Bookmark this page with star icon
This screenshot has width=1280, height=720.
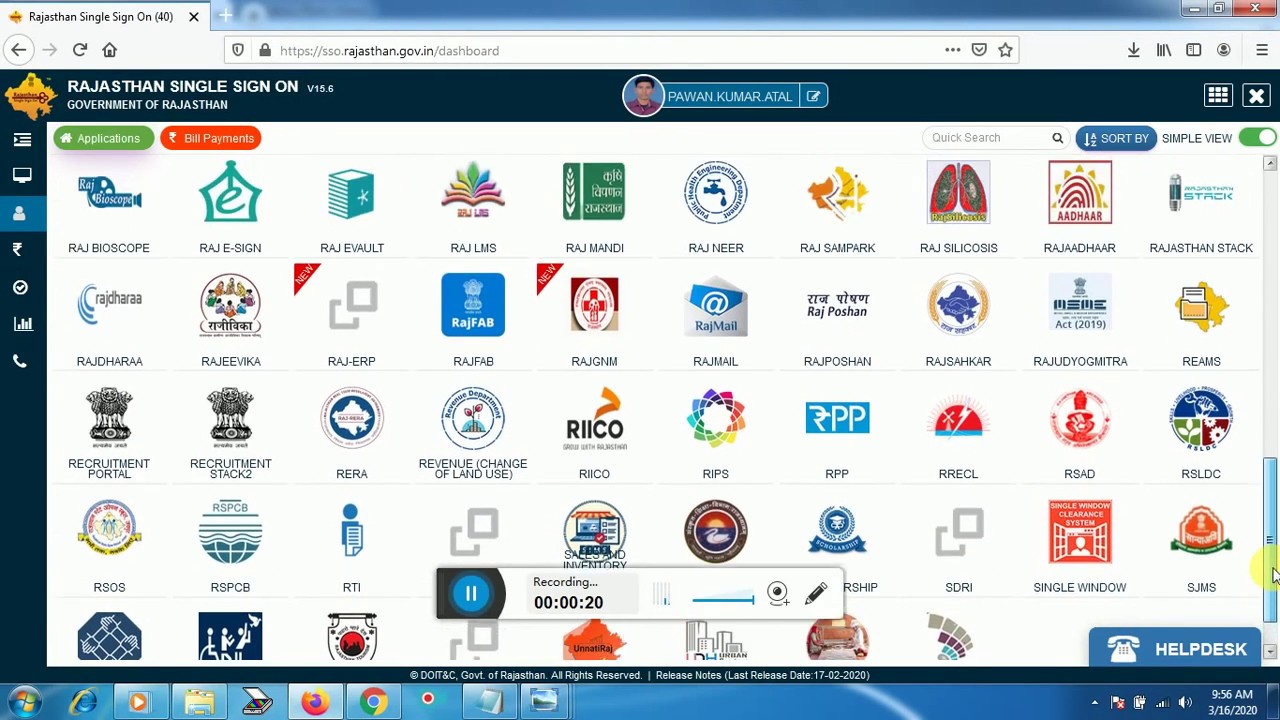pos(1005,50)
